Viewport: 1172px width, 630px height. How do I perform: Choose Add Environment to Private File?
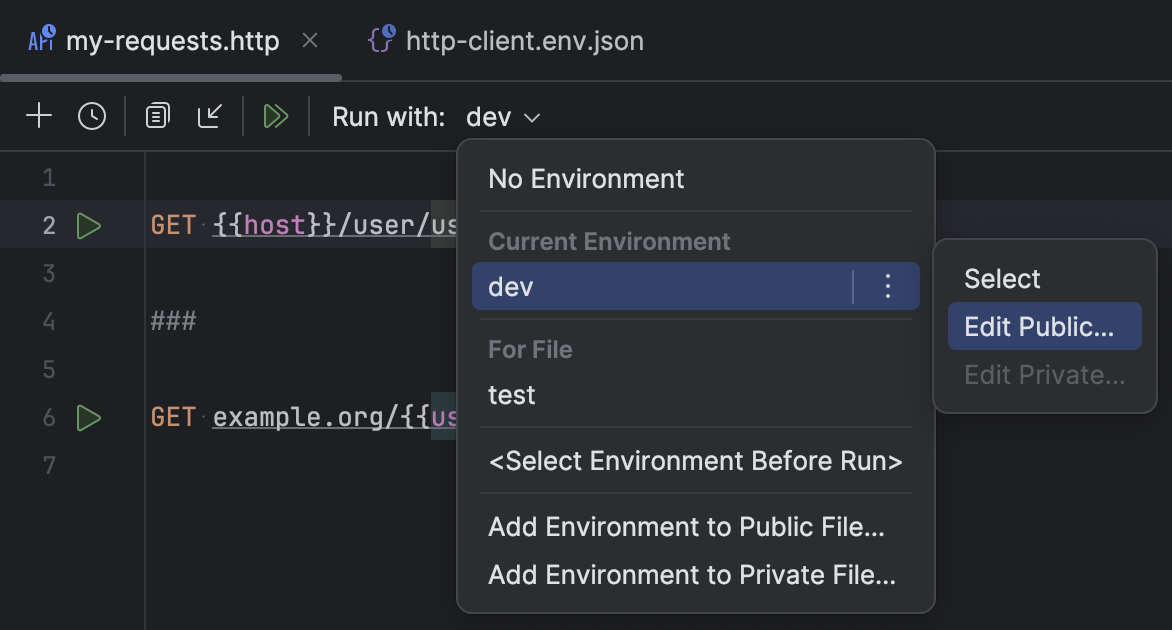[x=690, y=575]
